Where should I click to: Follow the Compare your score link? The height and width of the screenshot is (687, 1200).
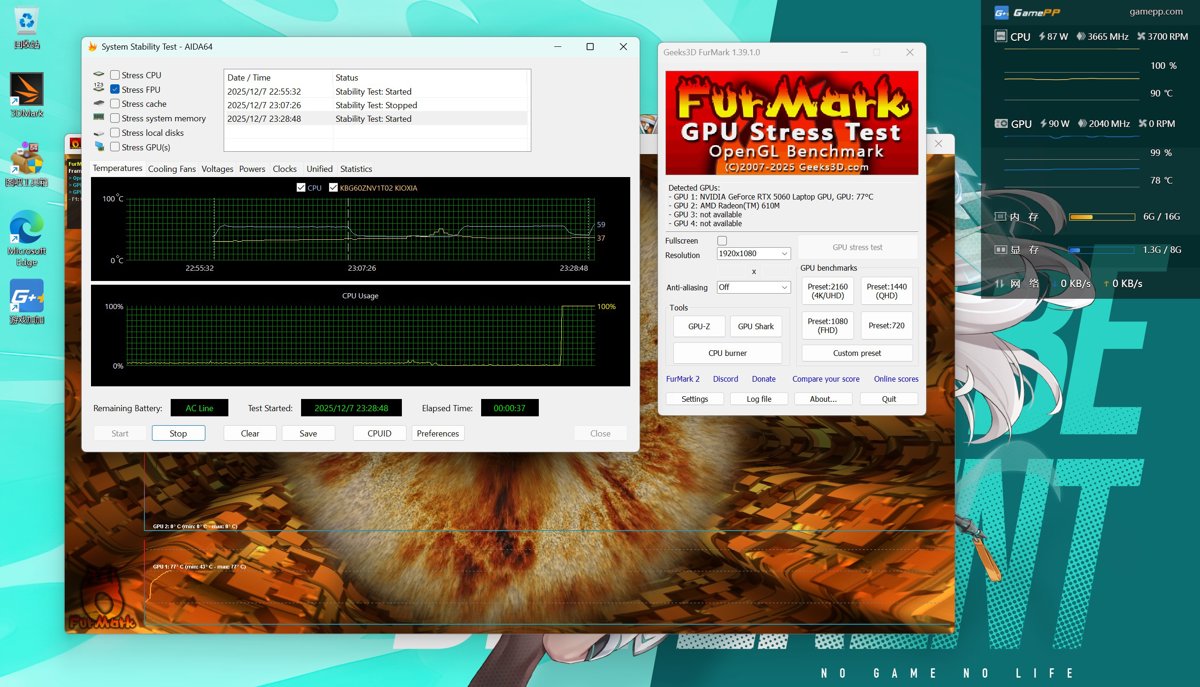pos(825,379)
